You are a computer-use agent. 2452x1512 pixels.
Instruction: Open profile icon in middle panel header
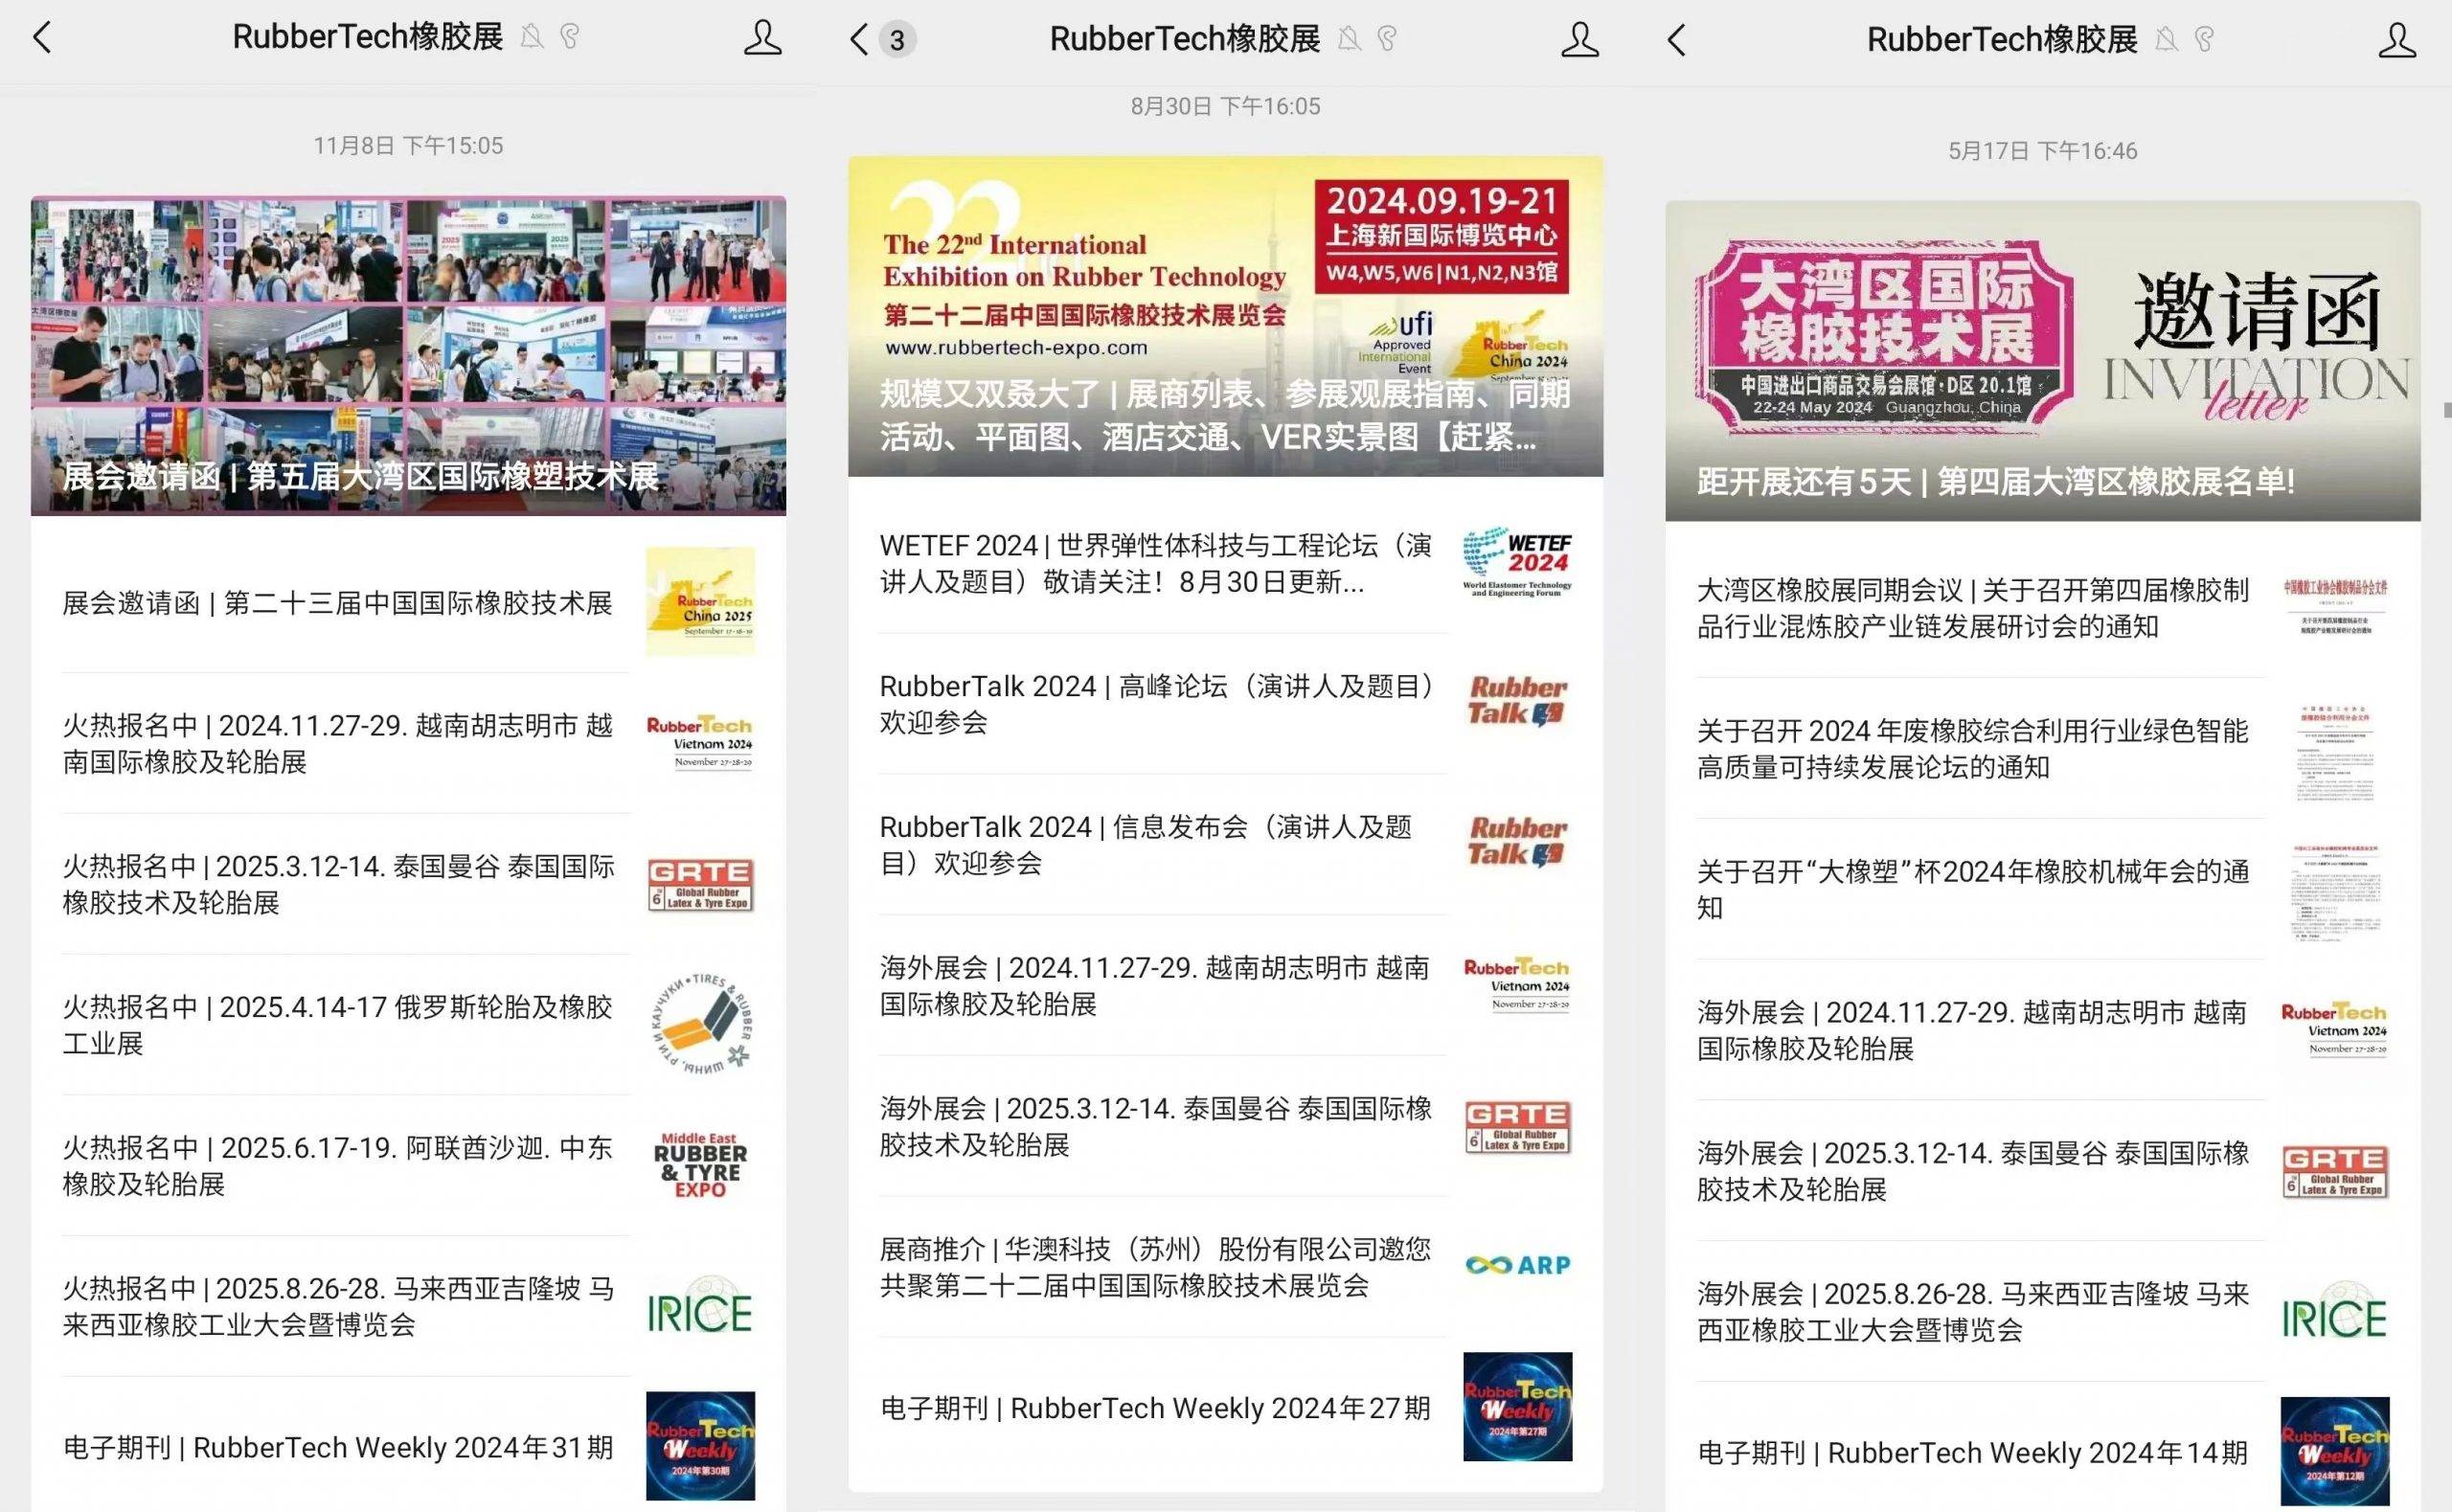coord(1579,40)
